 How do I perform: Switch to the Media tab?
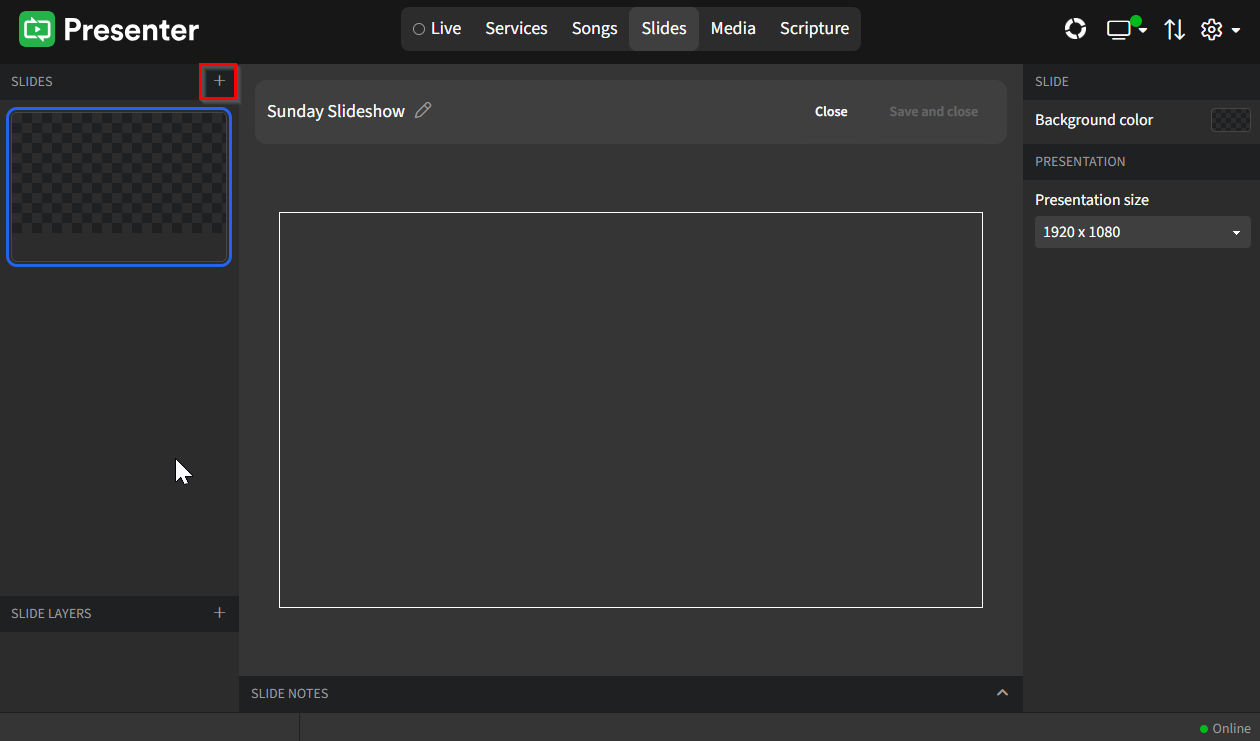(733, 28)
